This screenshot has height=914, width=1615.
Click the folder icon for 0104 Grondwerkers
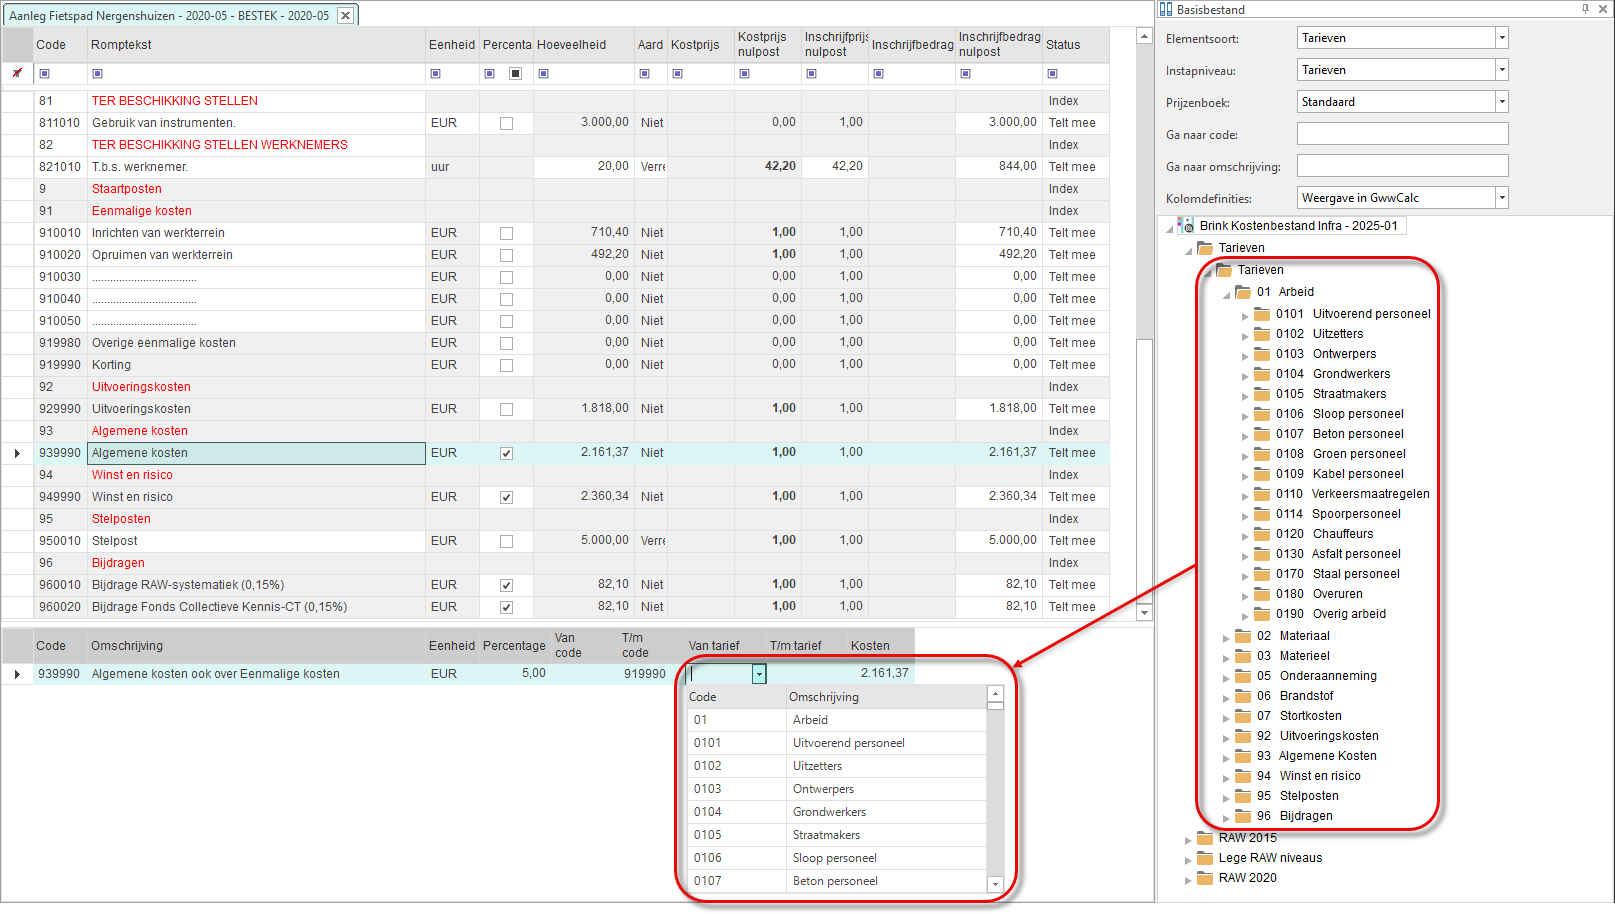coord(1262,374)
